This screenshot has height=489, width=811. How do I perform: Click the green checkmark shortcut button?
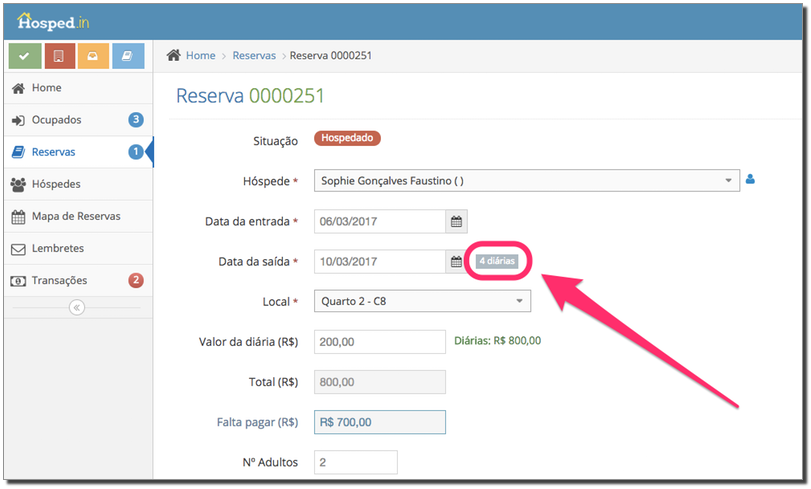tap(25, 56)
